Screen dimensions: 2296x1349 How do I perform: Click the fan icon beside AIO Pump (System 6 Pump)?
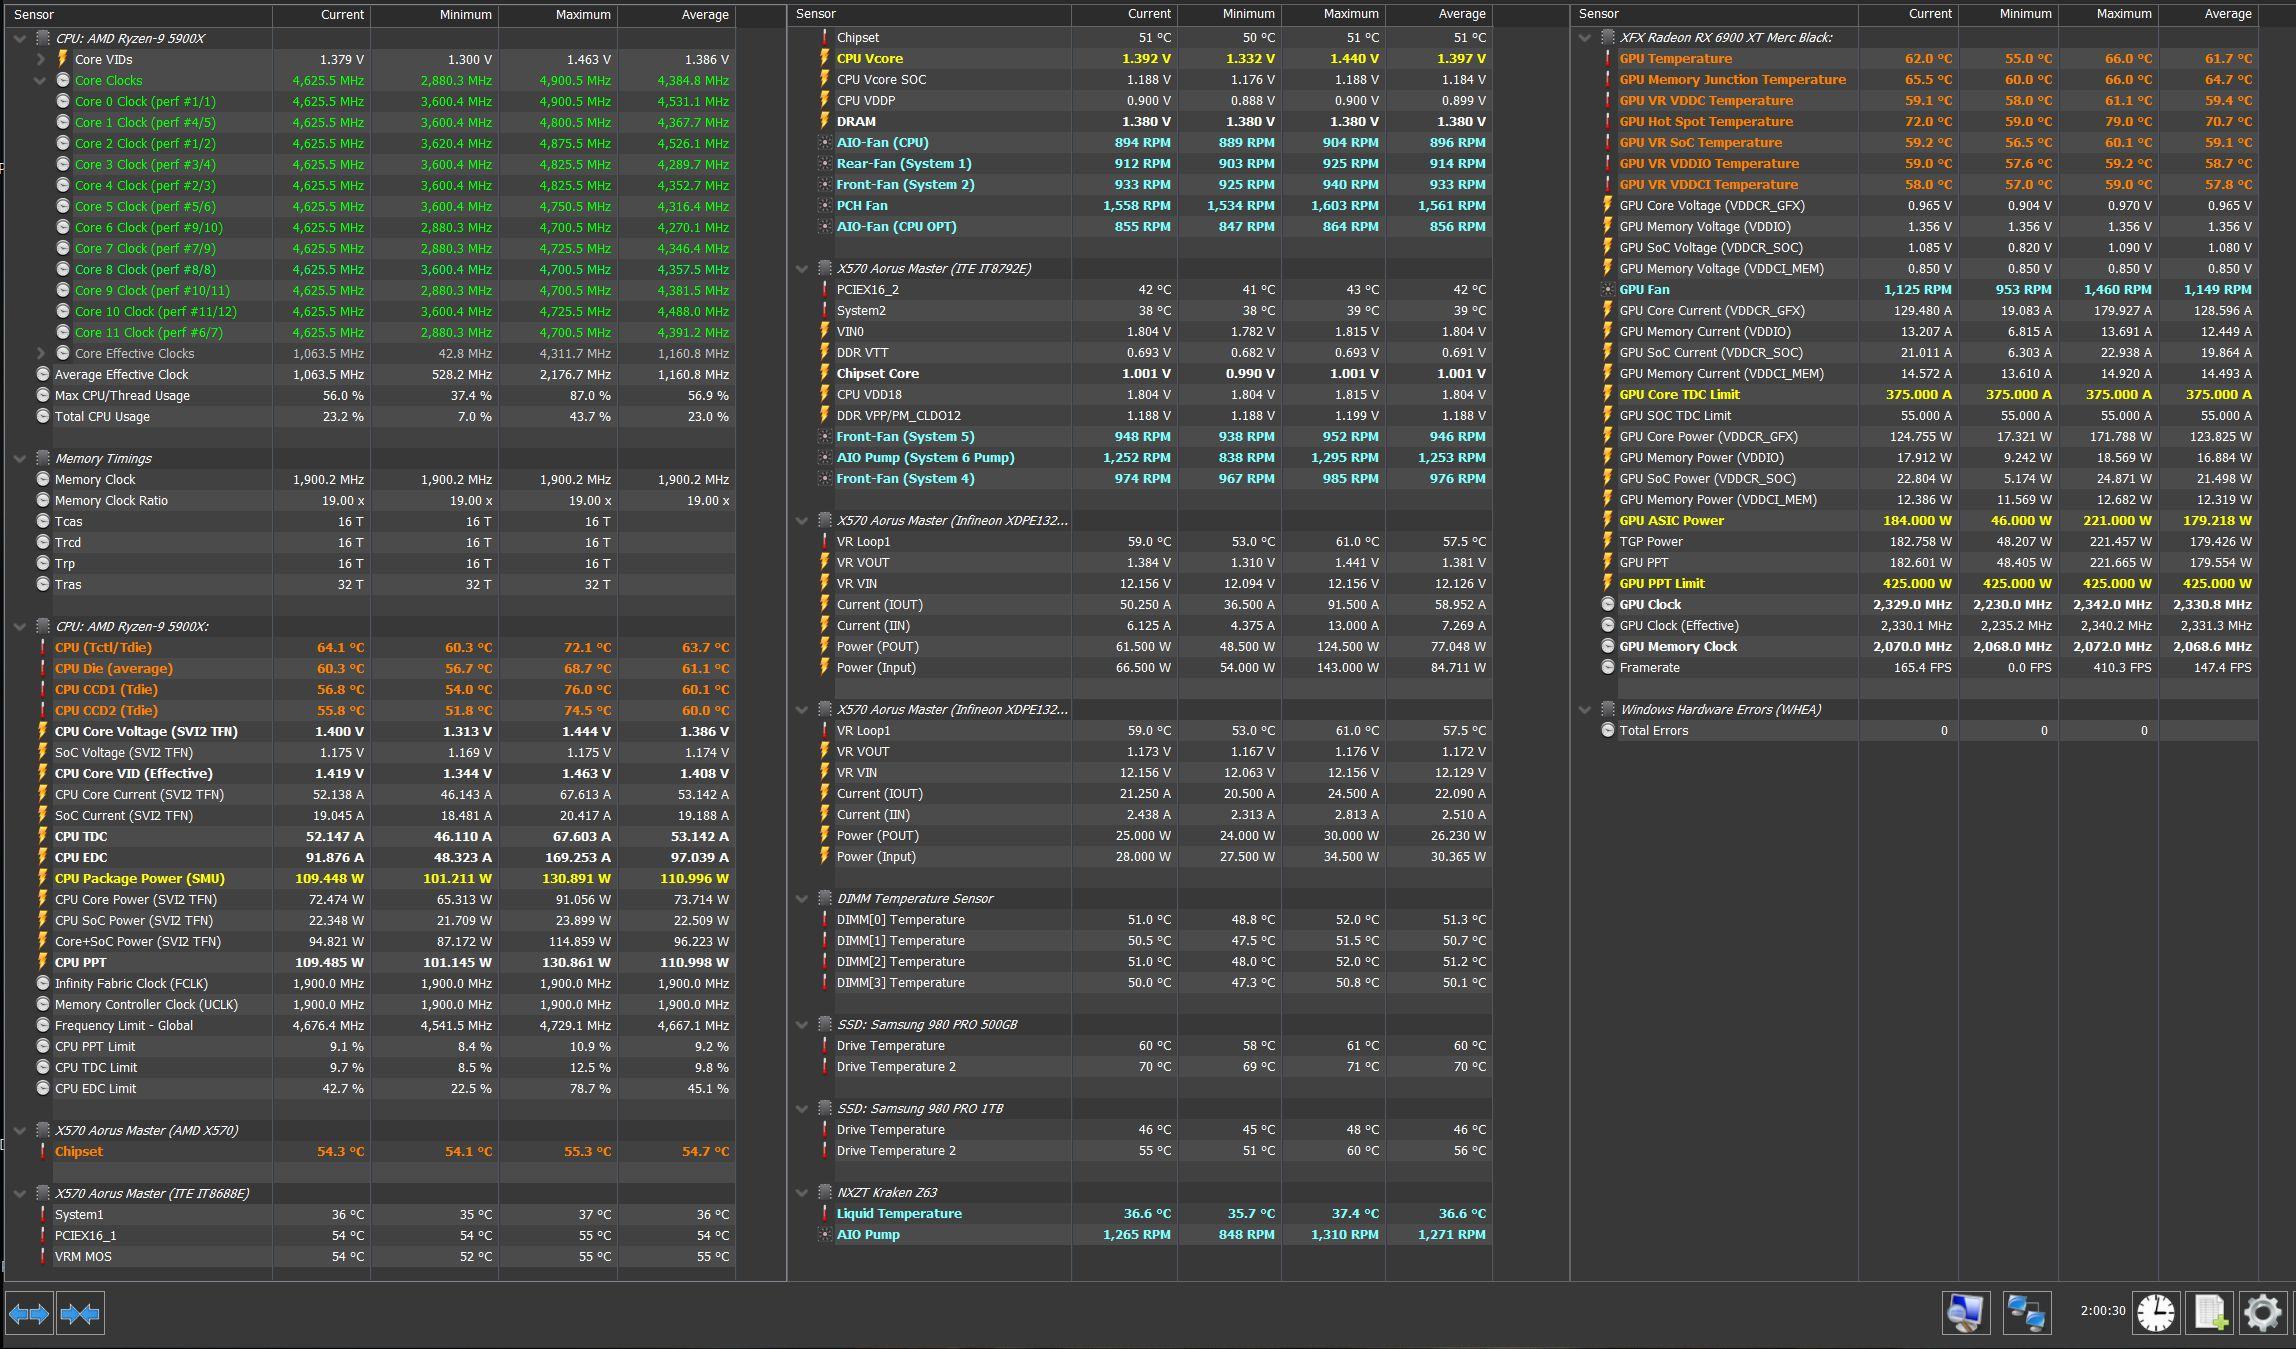pyautogui.click(x=825, y=457)
